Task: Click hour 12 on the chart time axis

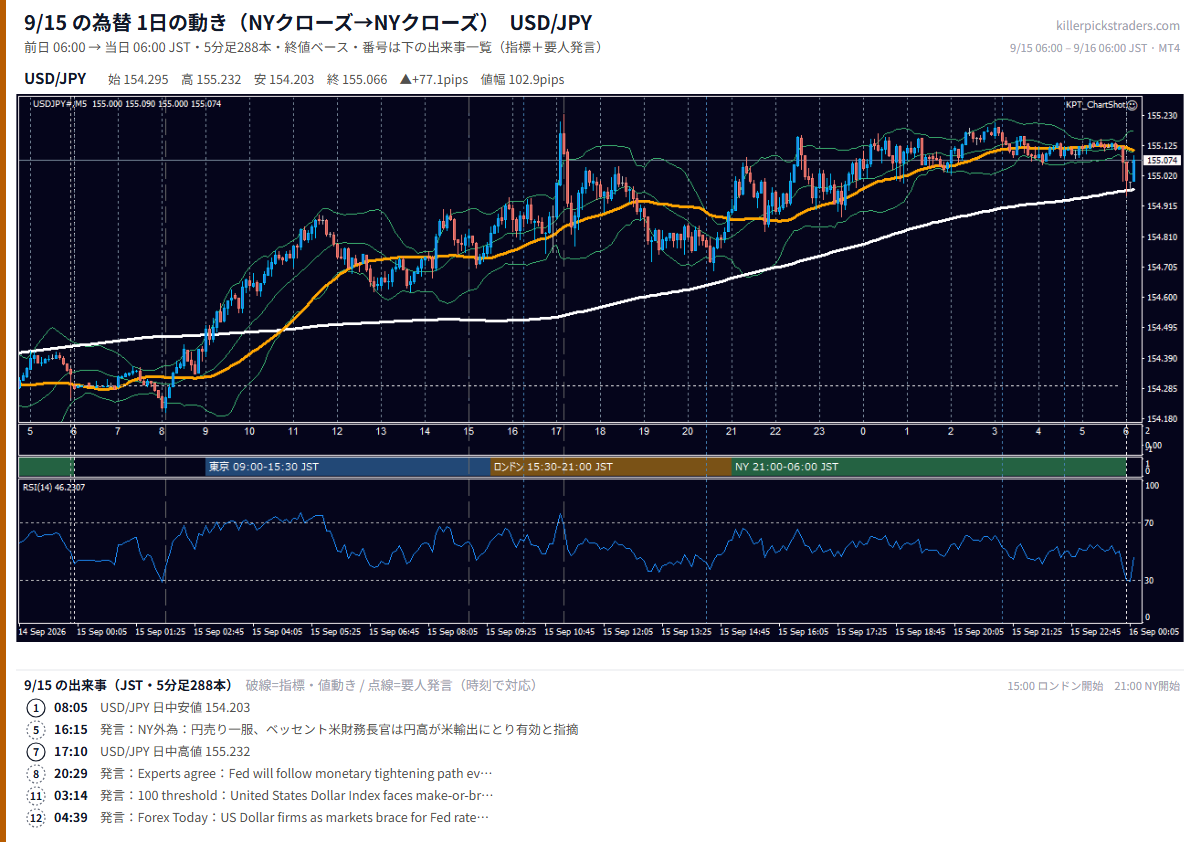Action: [x=337, y=431]
